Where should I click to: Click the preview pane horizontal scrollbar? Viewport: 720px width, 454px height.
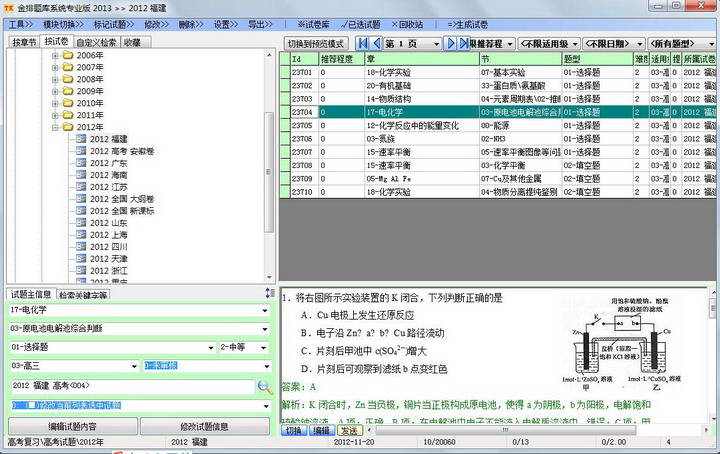tap(506, 430)
